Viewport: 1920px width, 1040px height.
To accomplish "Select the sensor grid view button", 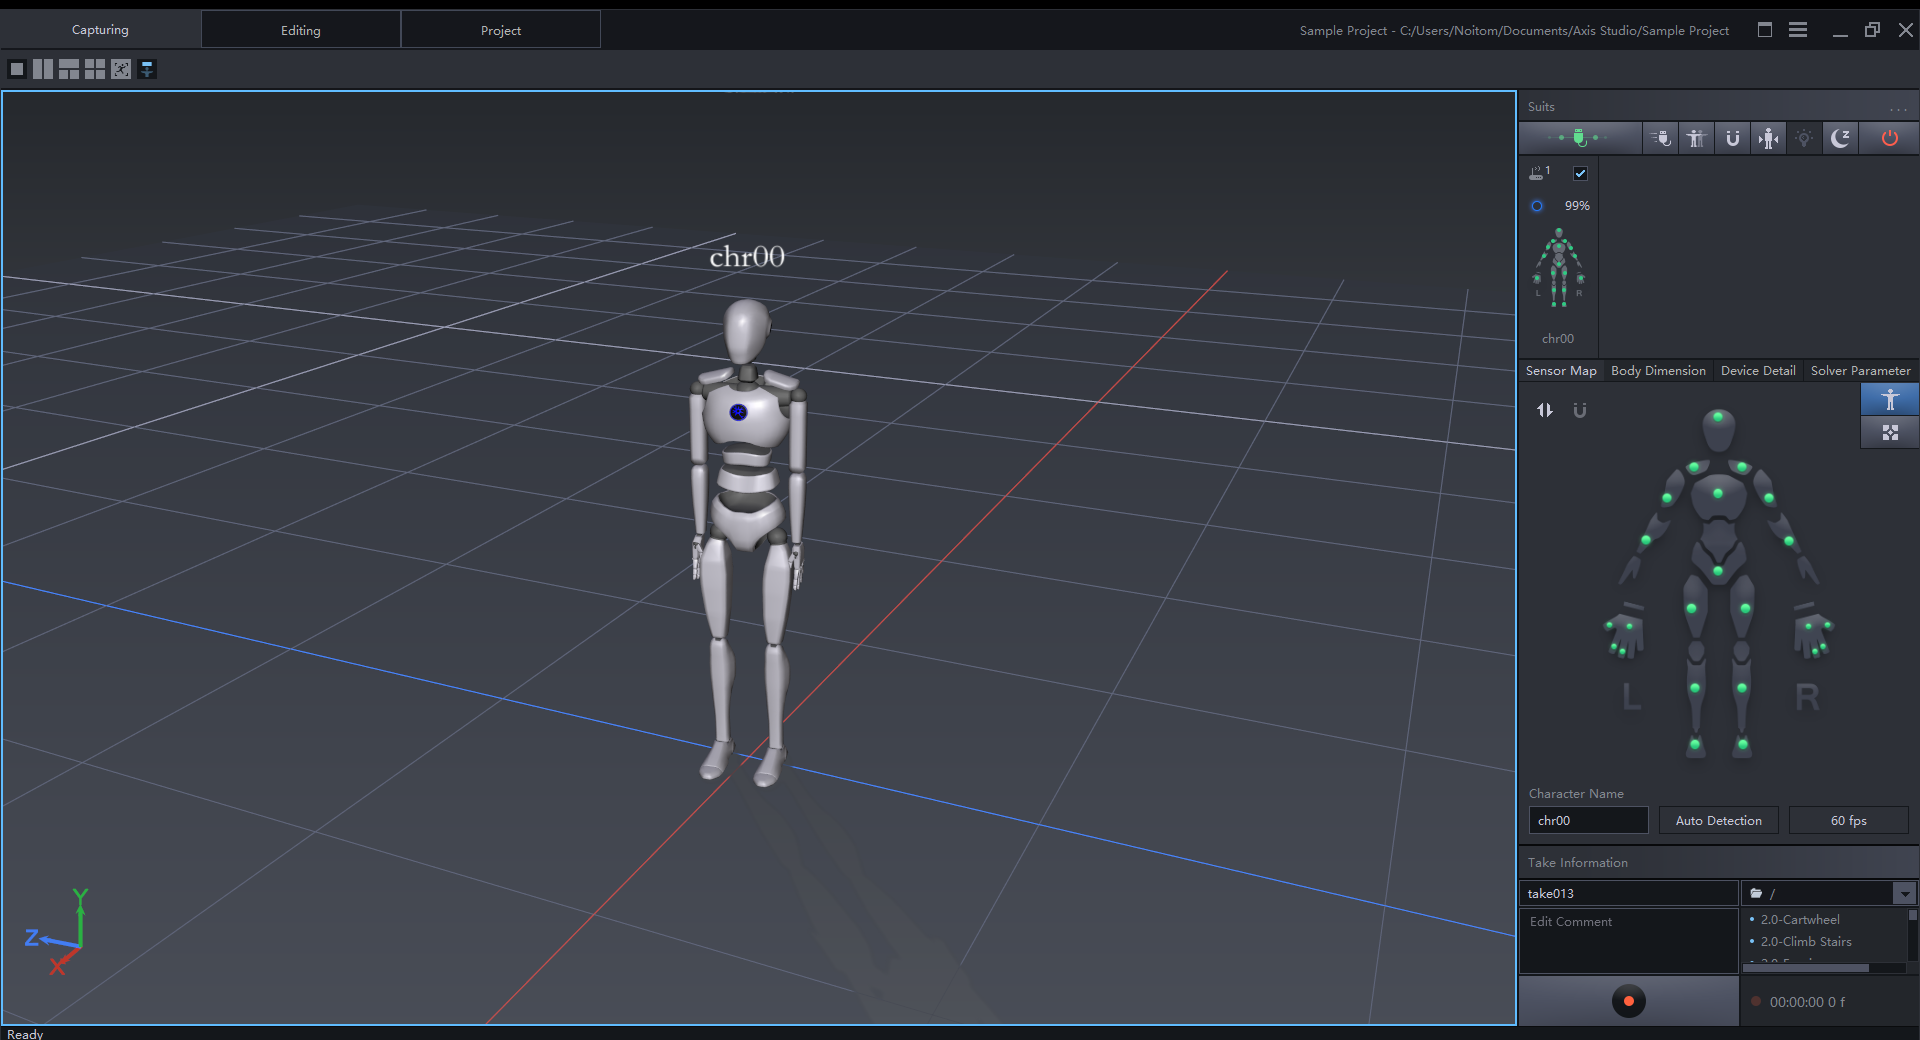I will (1890, 433).
